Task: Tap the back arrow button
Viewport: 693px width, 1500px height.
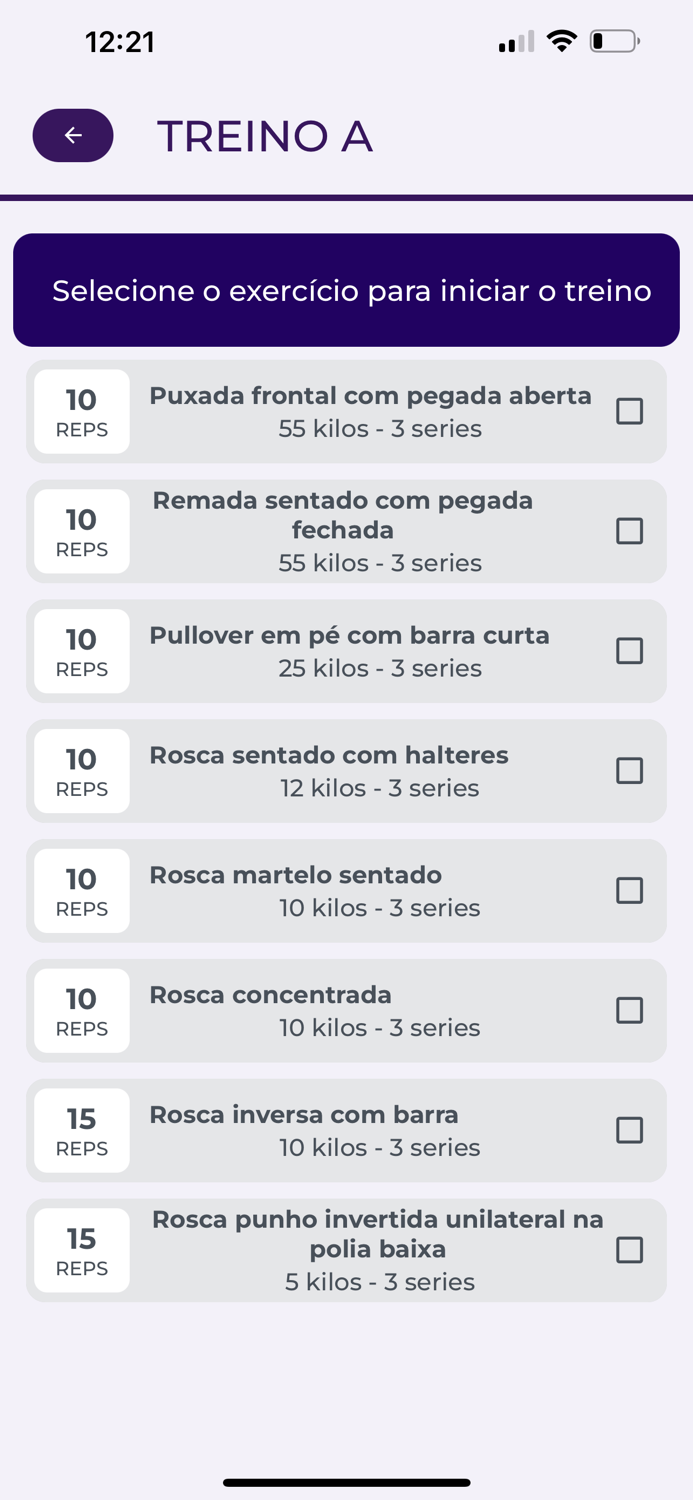Action: click(x=72, y=134)
